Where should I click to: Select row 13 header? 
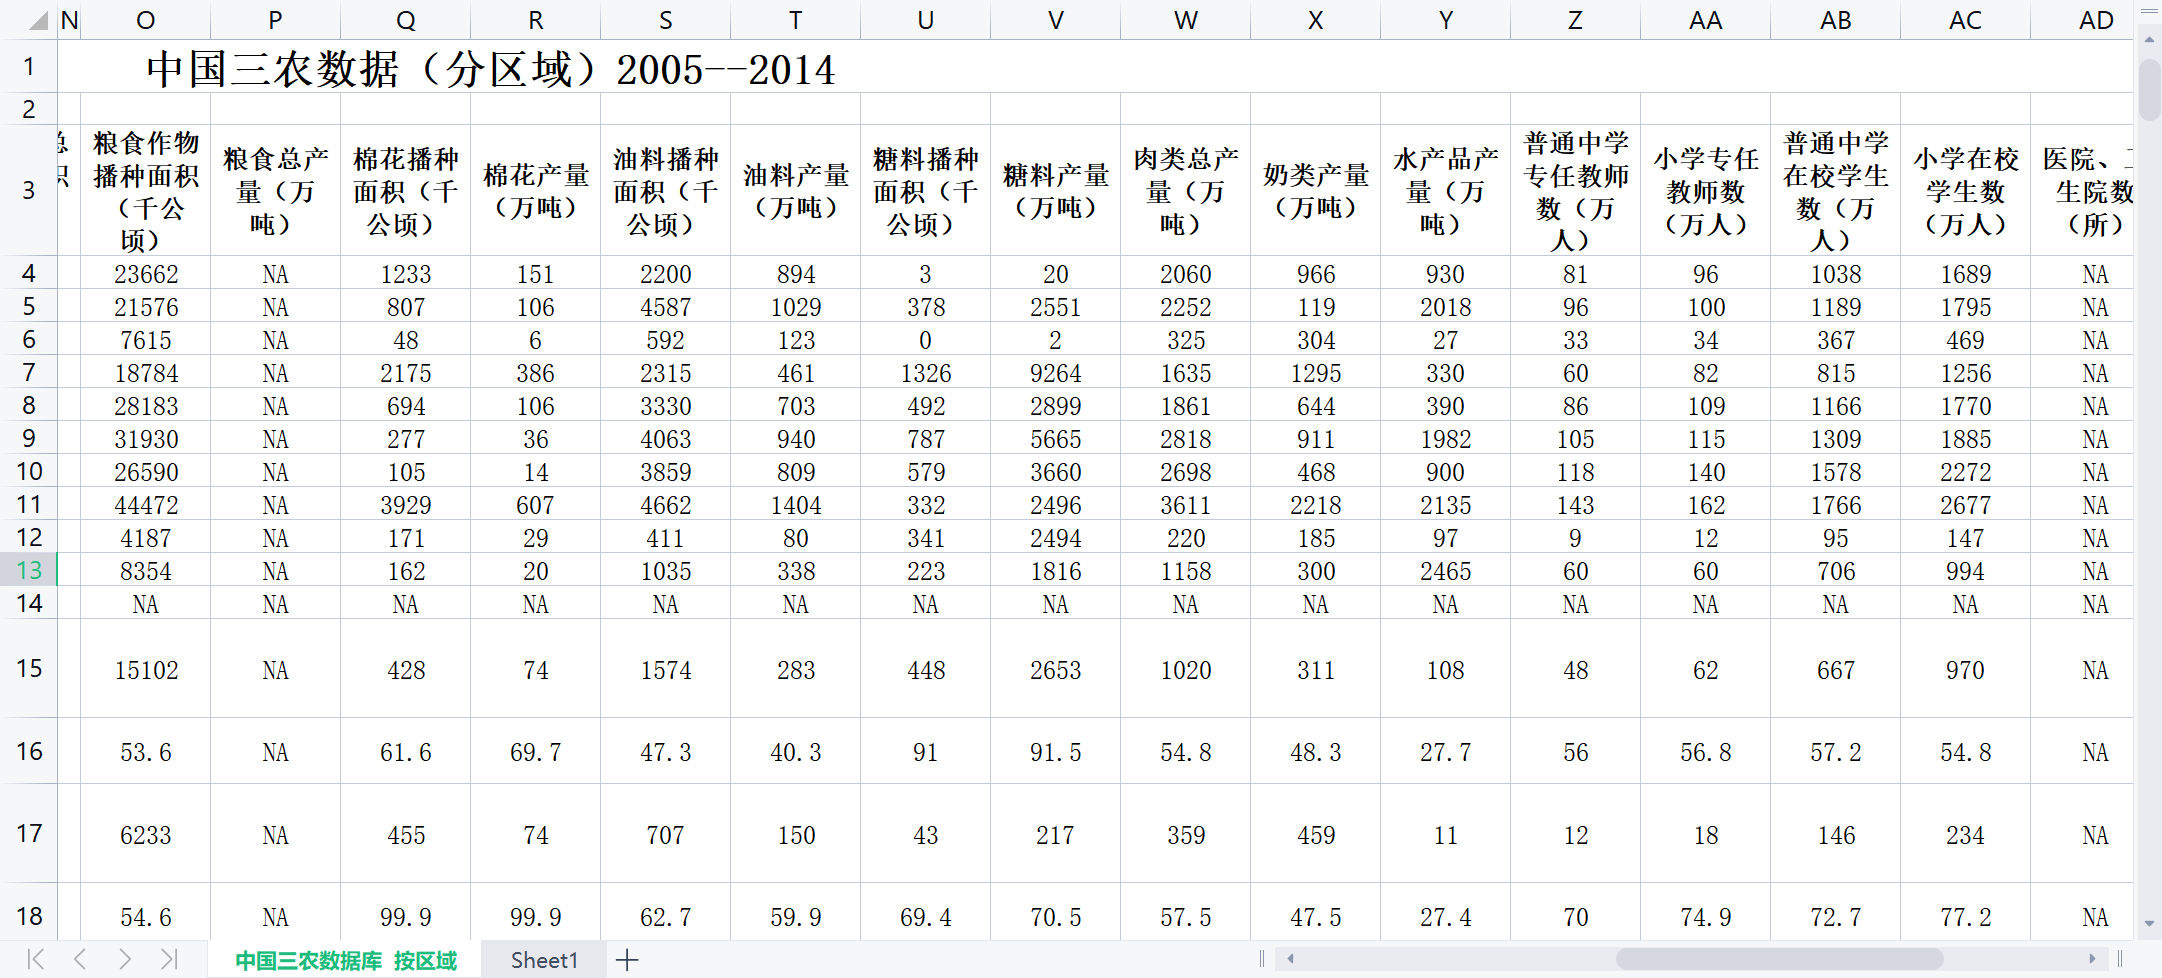29,570
